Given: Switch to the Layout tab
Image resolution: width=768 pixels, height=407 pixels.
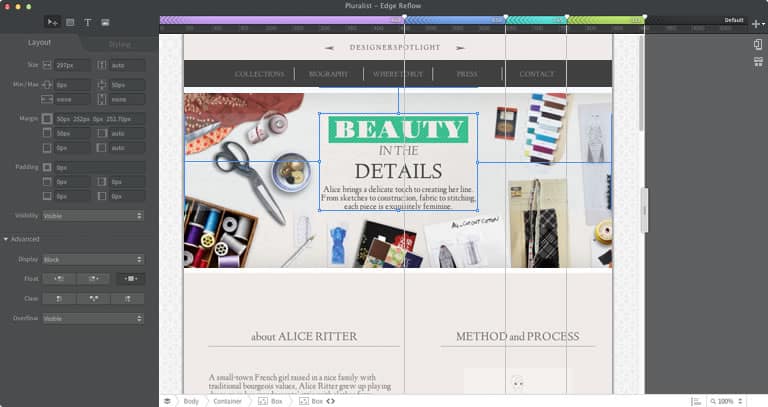Looking at the screenshot, I should [40, 43].
